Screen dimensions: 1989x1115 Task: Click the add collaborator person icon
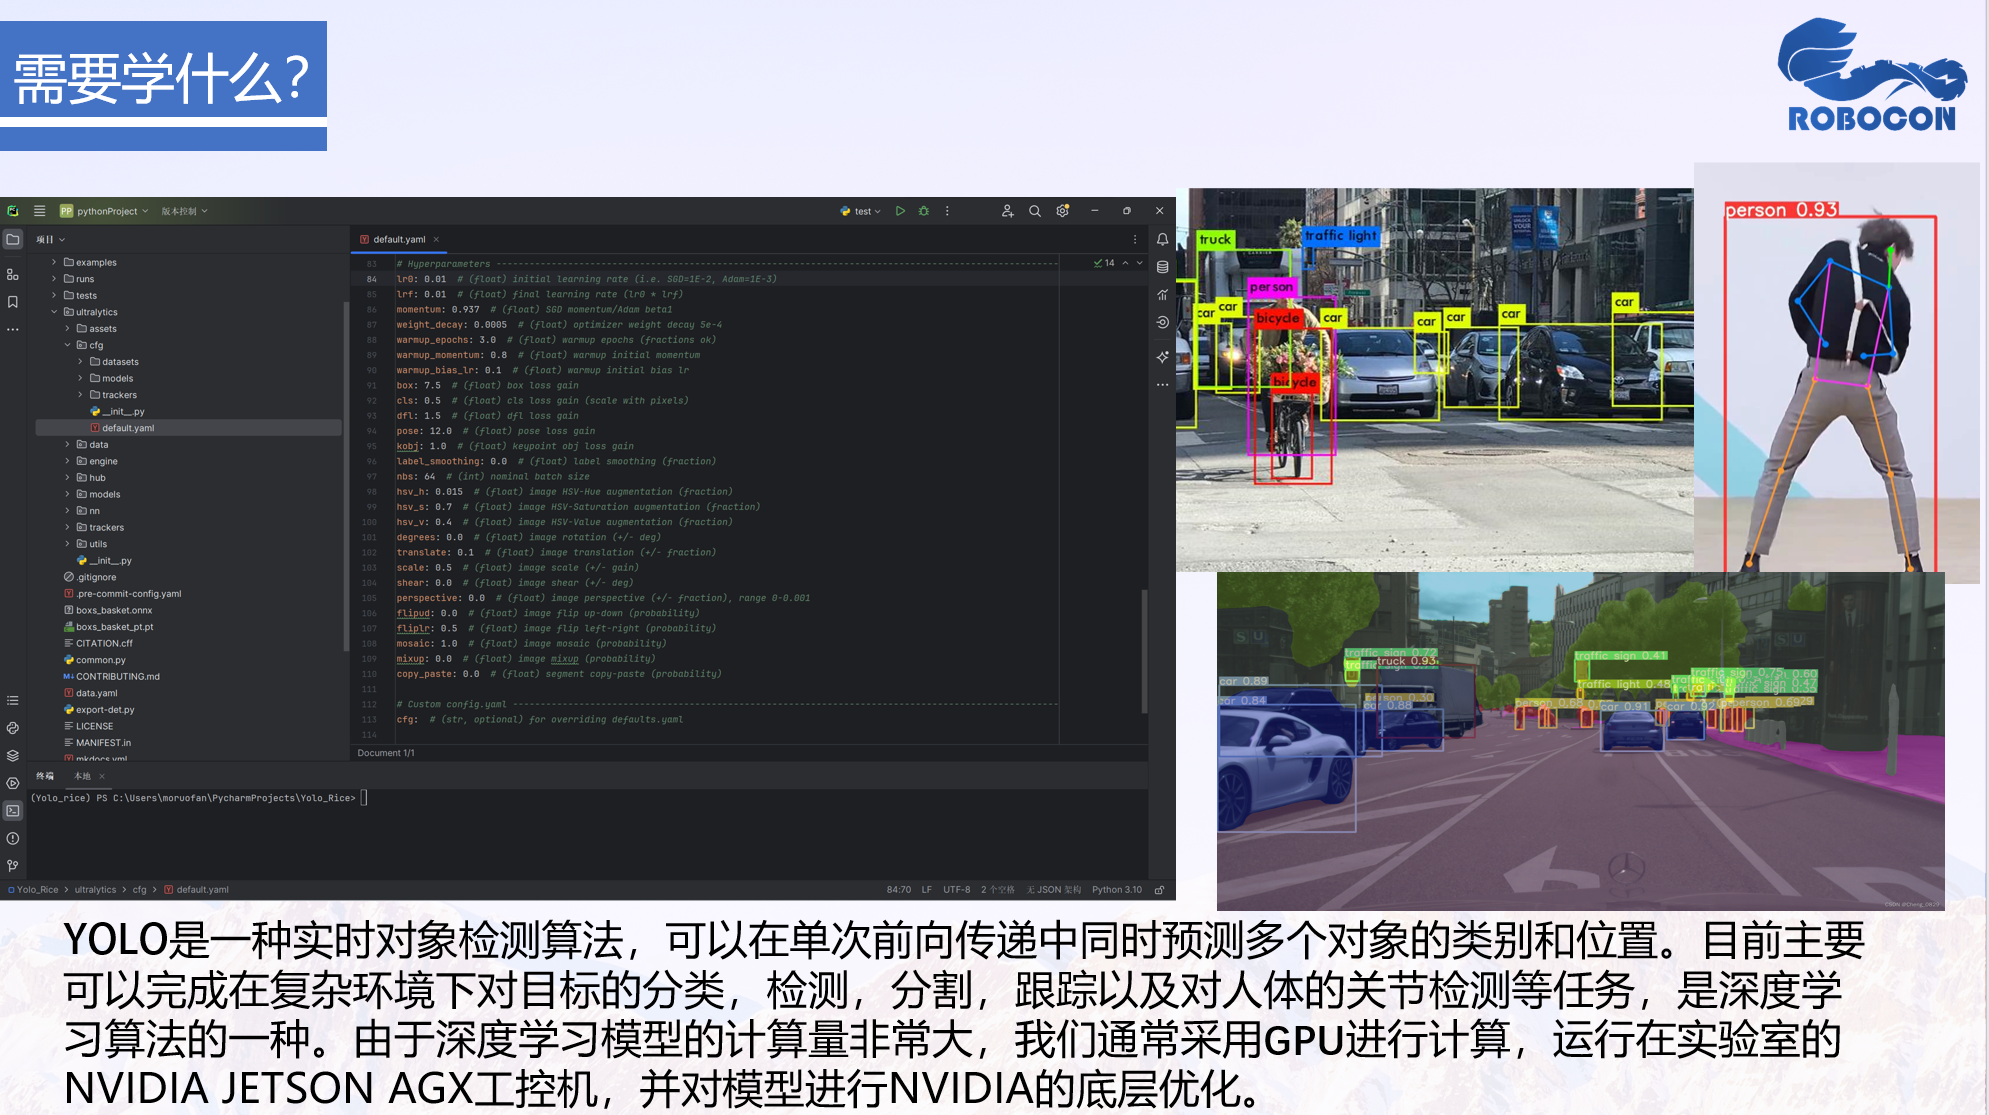click(x=1007, y=211)
